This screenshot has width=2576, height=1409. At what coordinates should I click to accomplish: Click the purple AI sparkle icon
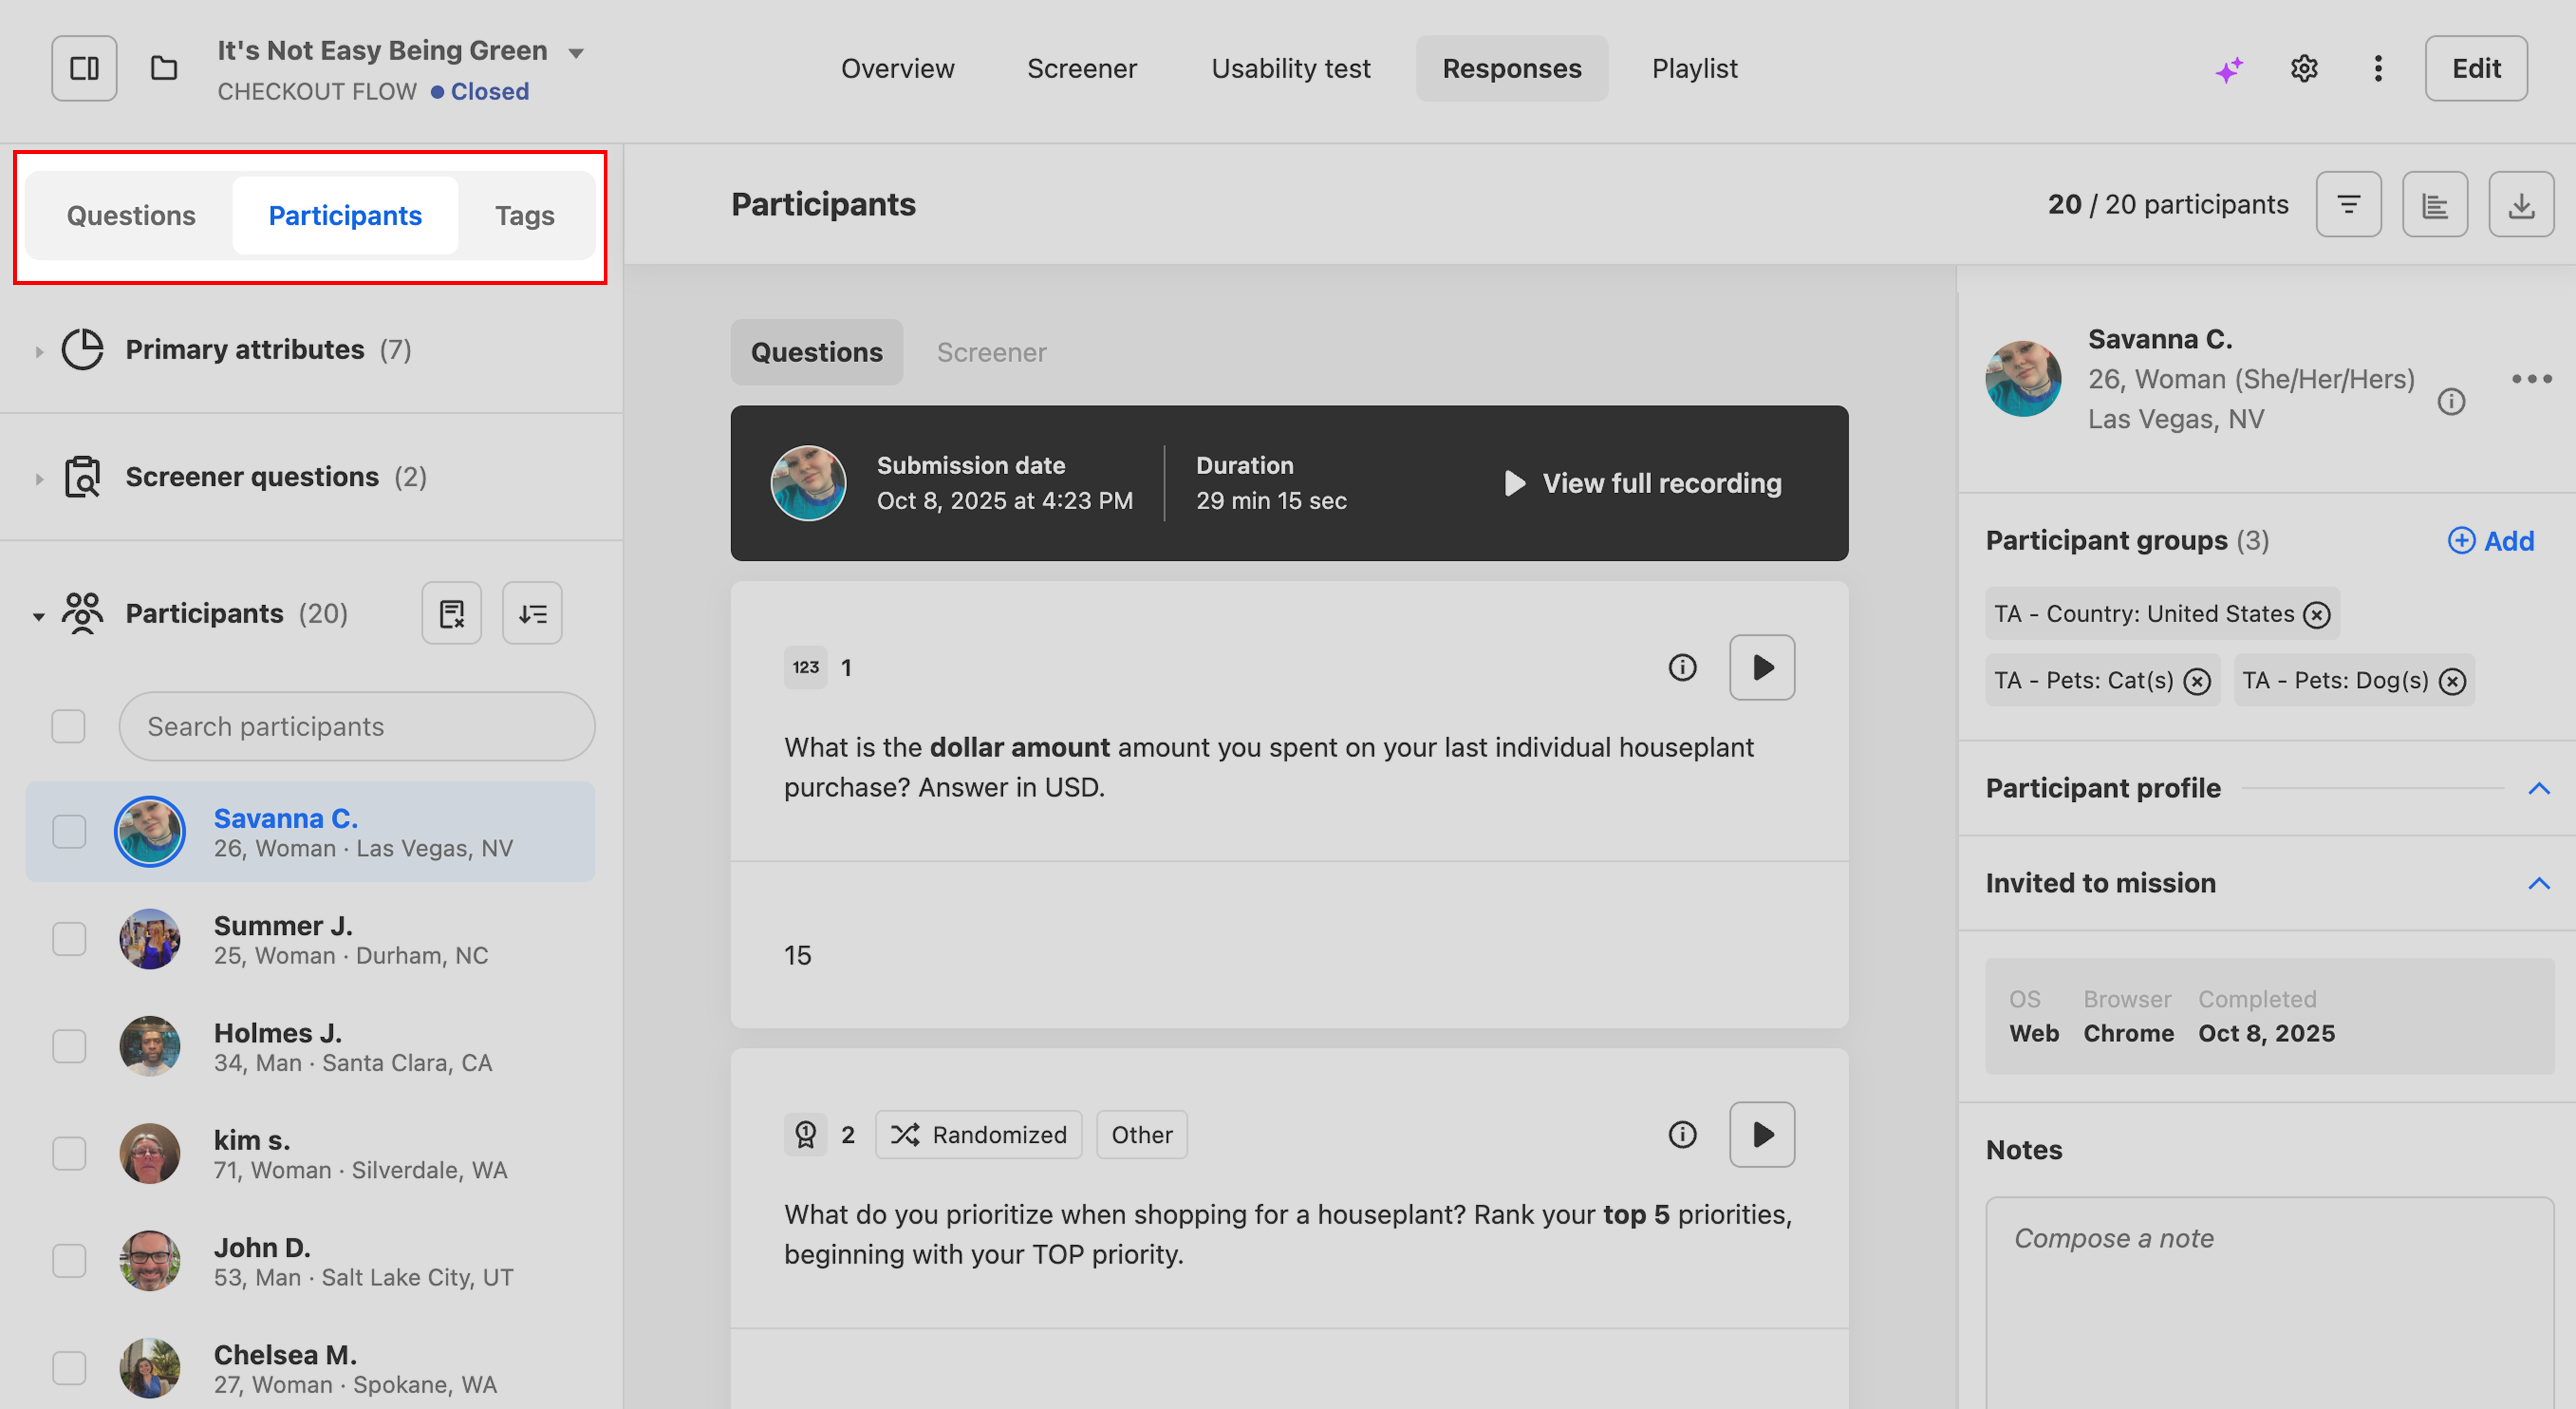pyautogui.click(x=2228, y=69)
